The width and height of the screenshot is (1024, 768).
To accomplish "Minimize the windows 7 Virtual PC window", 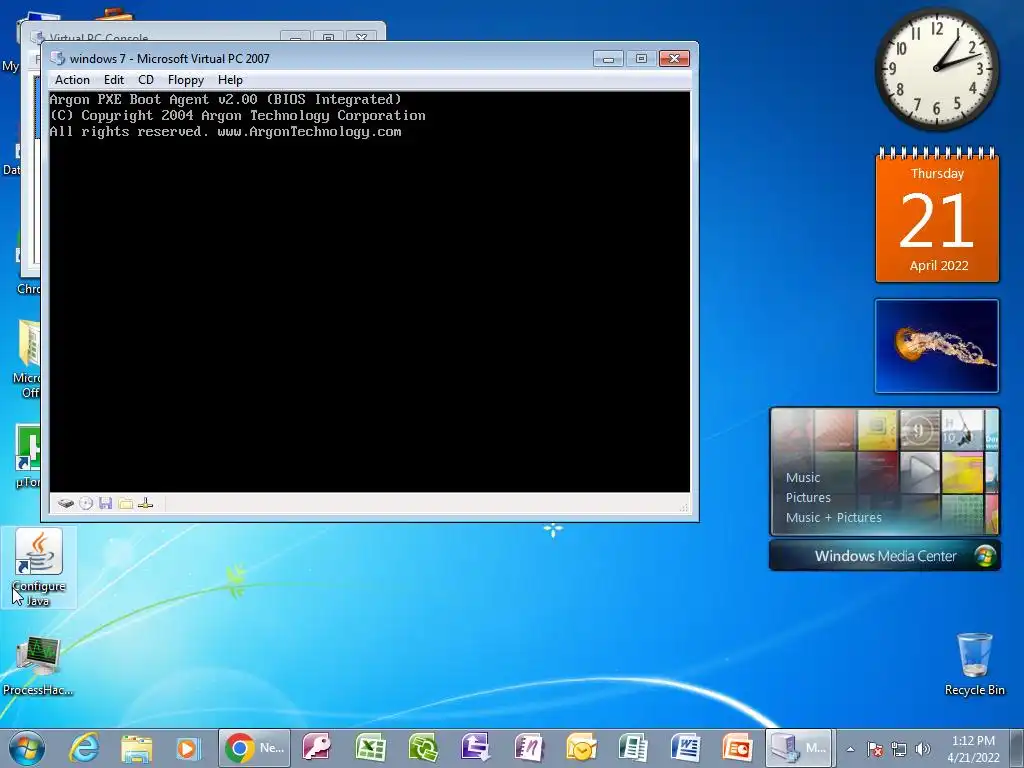I will pos(608,59).
